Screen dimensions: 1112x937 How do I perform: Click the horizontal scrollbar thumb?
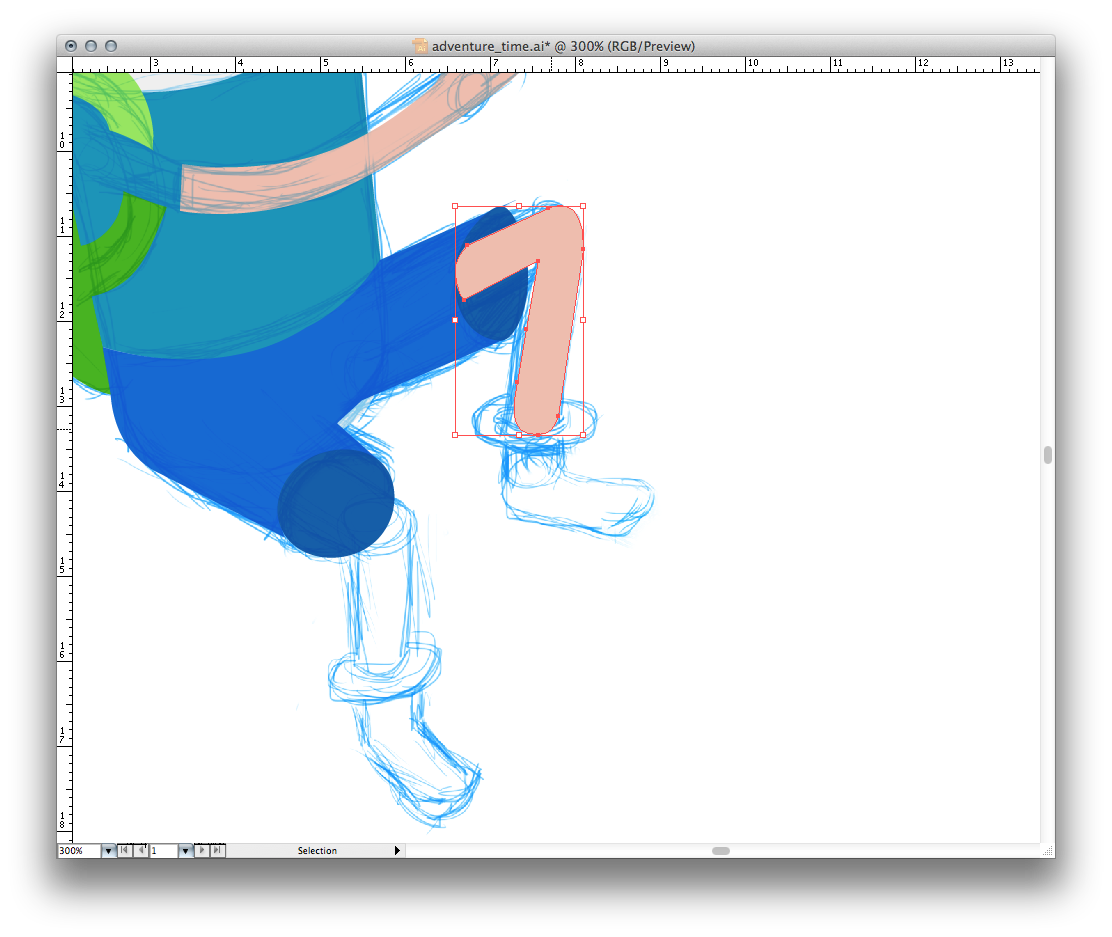pyautogui.click(x=720, y=851)
